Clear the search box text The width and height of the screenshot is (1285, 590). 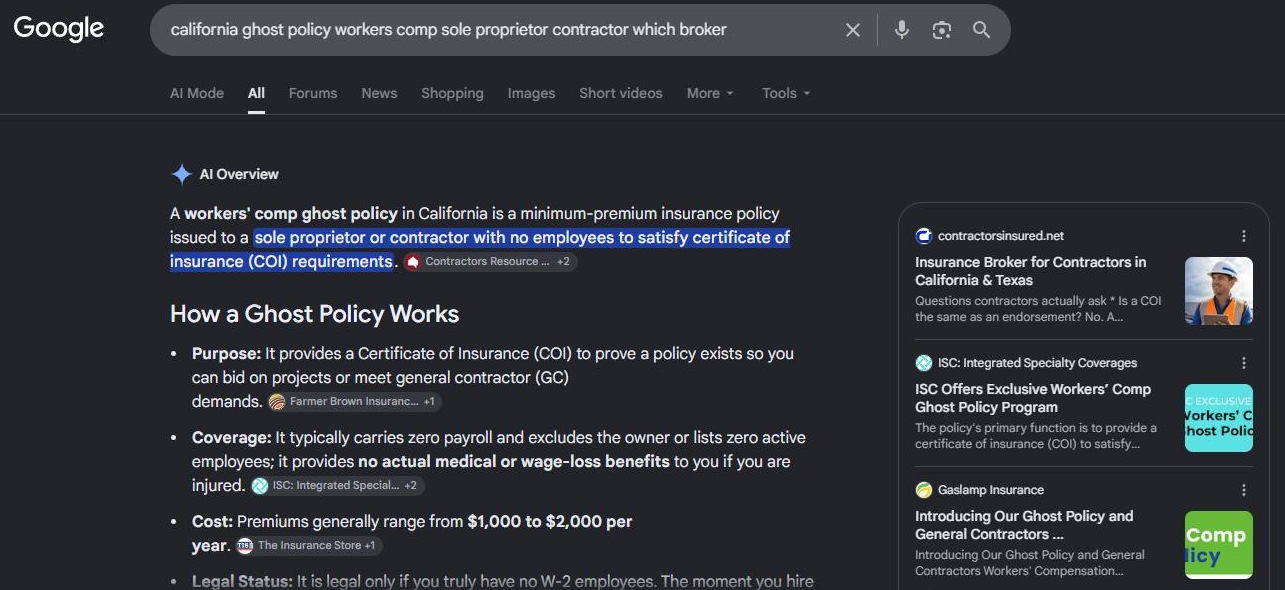[x=852, y=30]
